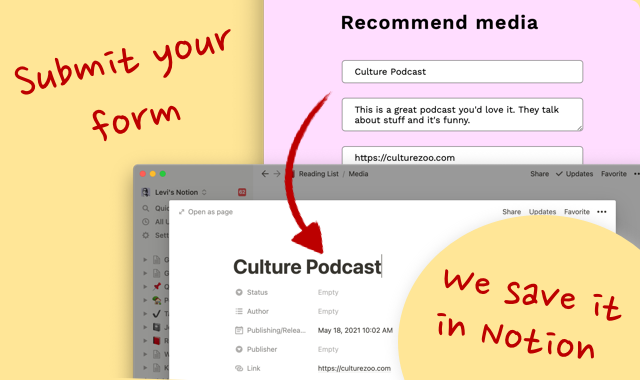The width and height of the screenshot is (640, 380).
Task: Click the Status property icon
Action: [x=239, y=292]
